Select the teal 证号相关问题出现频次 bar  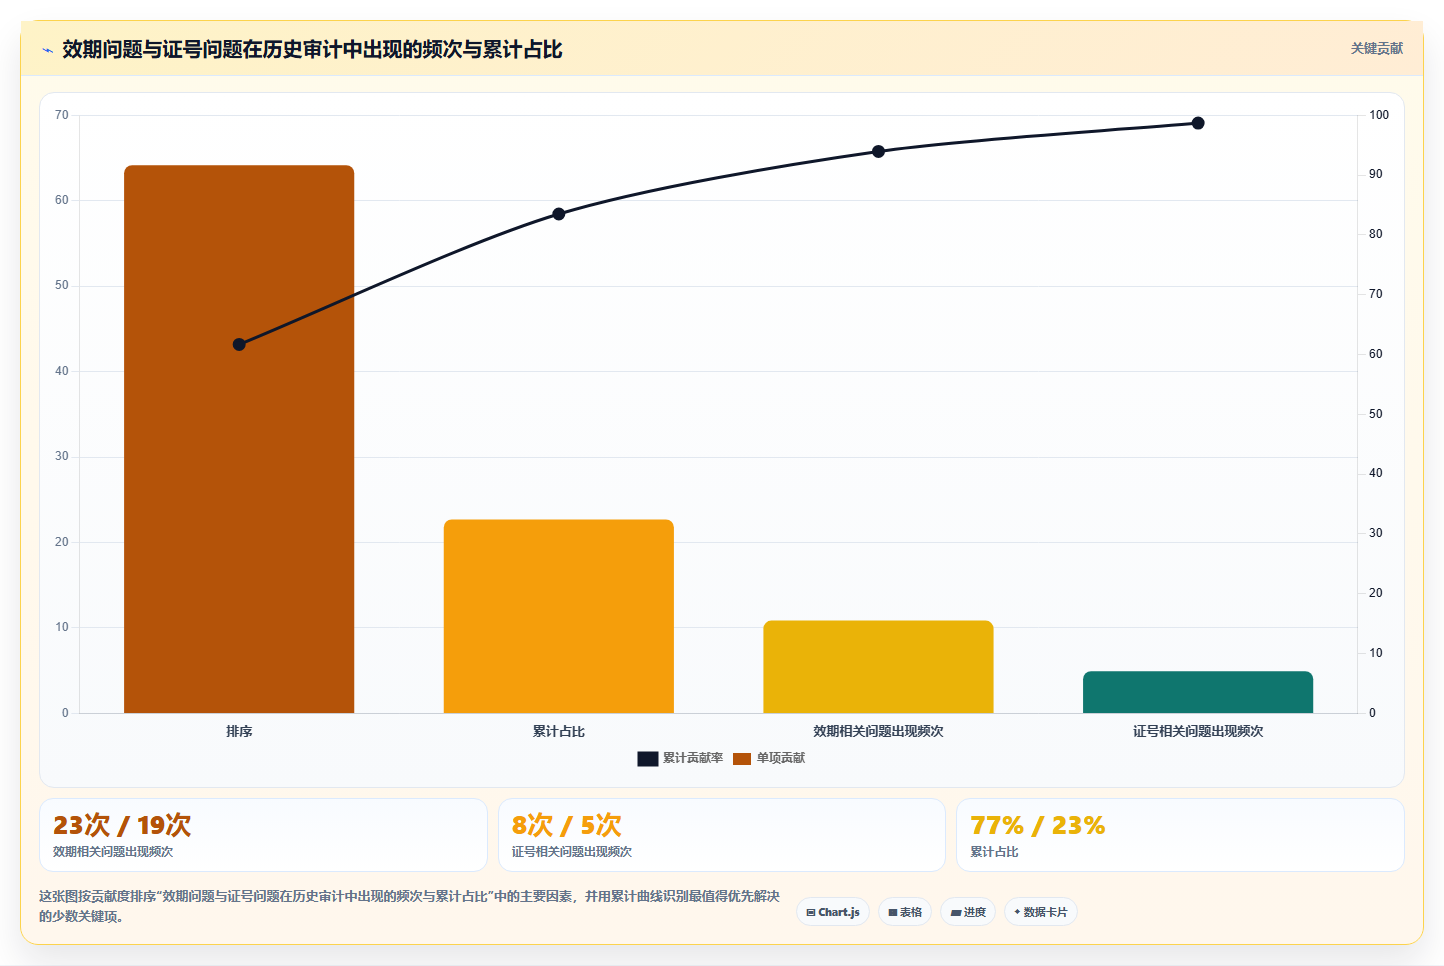[x=1197, y=692]
